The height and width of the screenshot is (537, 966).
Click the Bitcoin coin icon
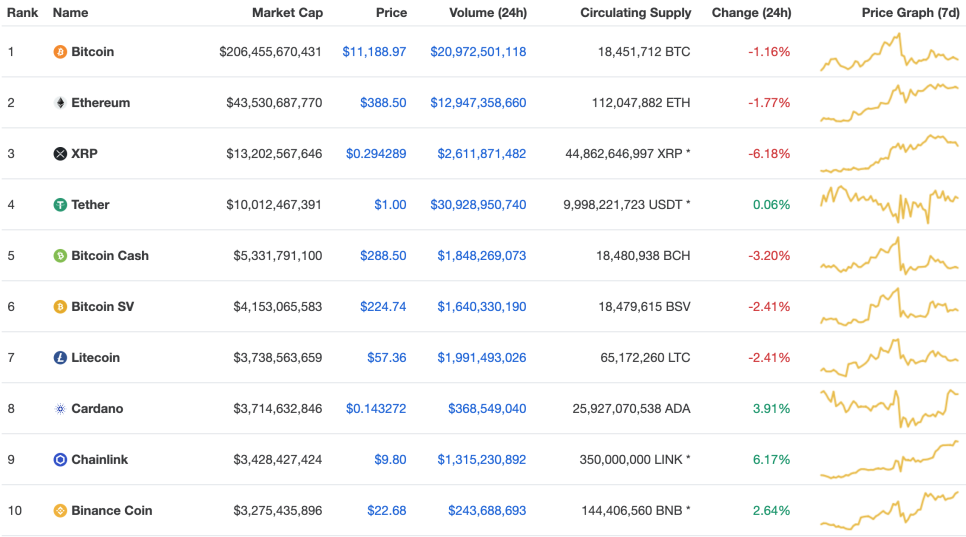[x=60, y=52]
